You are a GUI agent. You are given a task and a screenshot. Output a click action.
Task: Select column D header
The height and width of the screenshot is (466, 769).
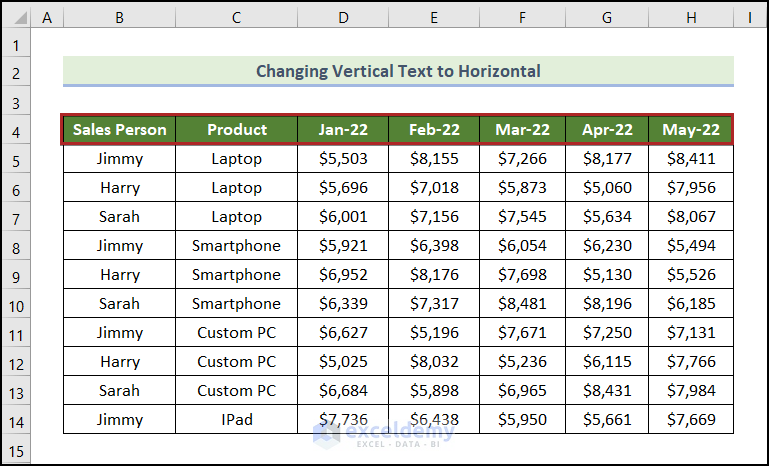point(343,16)
